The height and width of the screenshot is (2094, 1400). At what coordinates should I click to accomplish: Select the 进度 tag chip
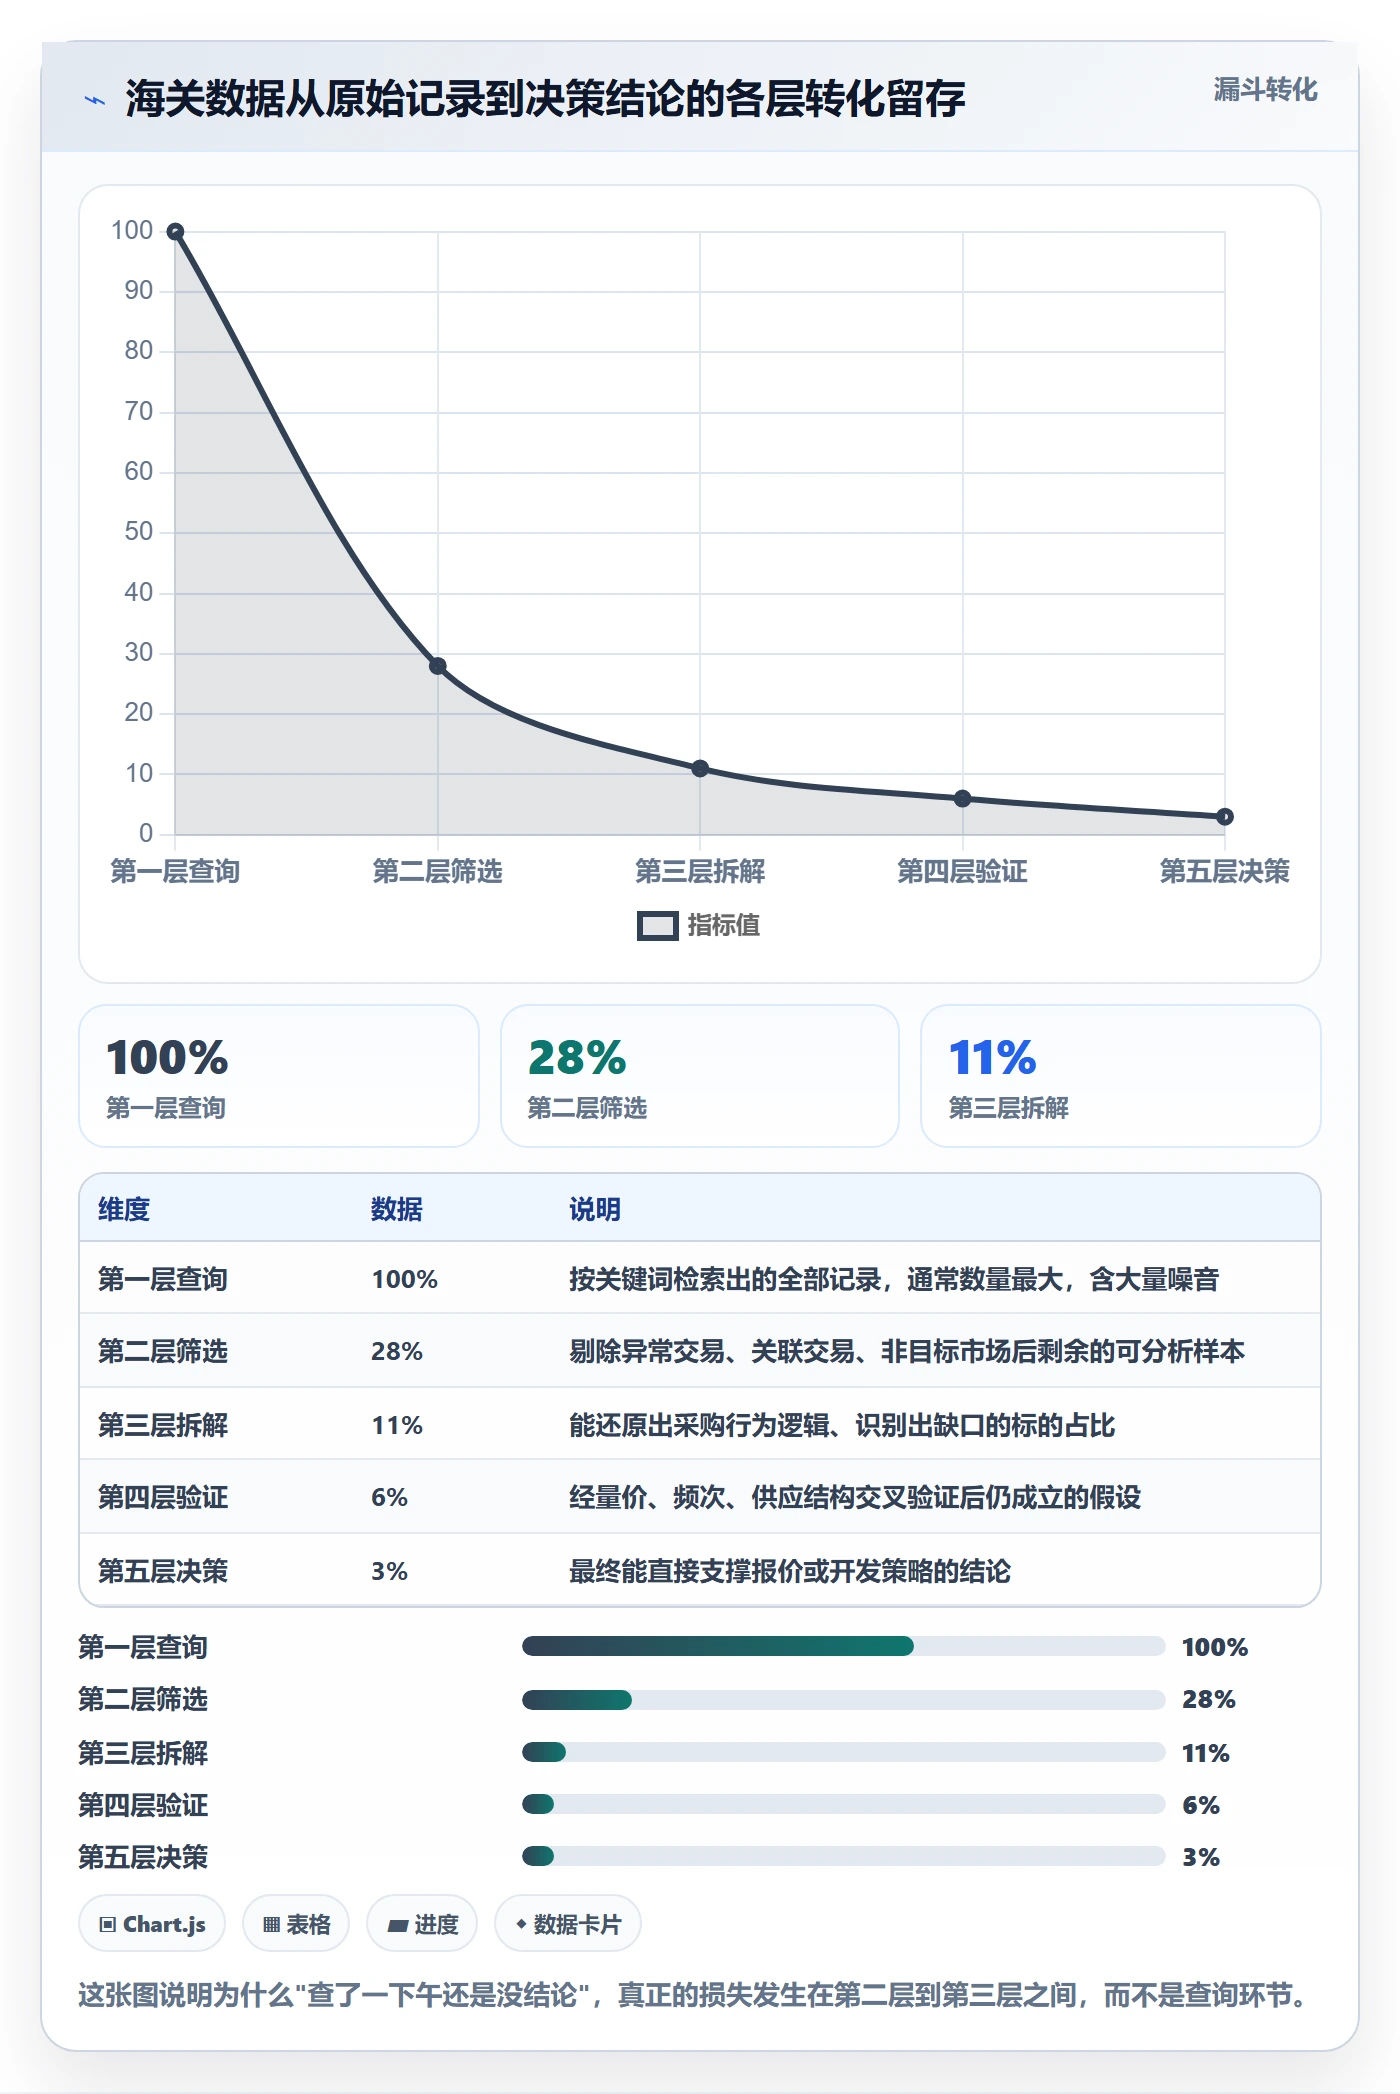pyautogui.click(x=422, y=1924)
